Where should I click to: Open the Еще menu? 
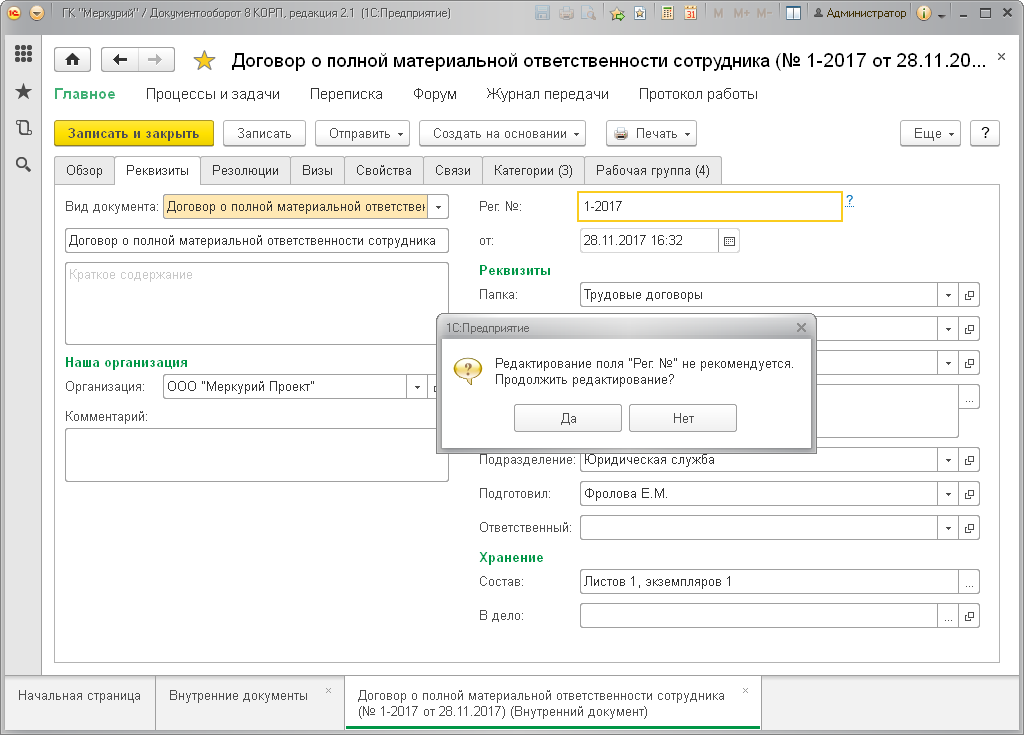click(x=930, y=133)
